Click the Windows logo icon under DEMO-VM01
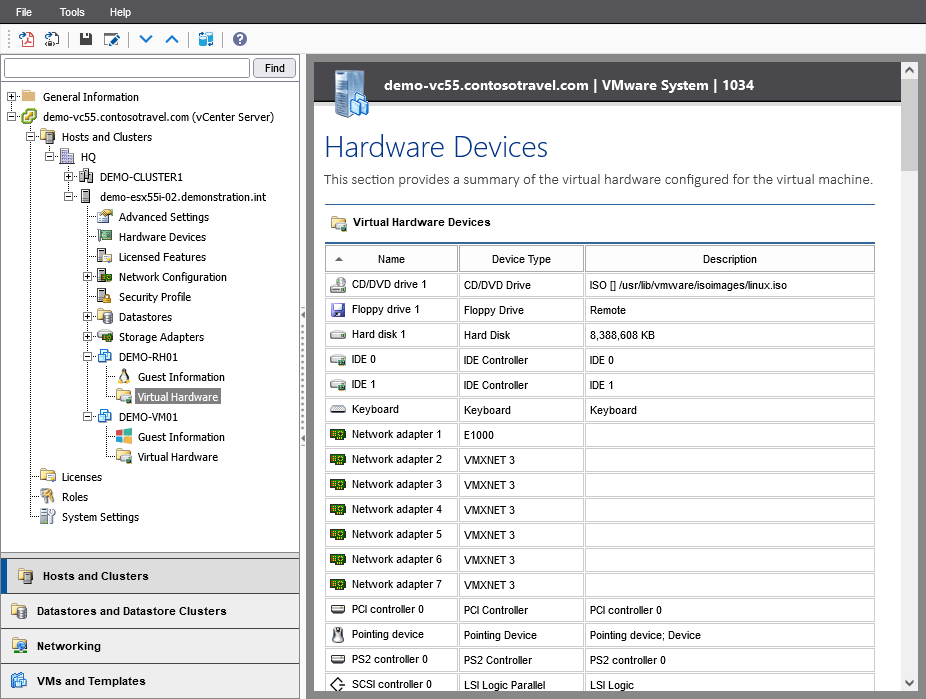The width and height of the screenshot is (926, 699). (124, 436)
